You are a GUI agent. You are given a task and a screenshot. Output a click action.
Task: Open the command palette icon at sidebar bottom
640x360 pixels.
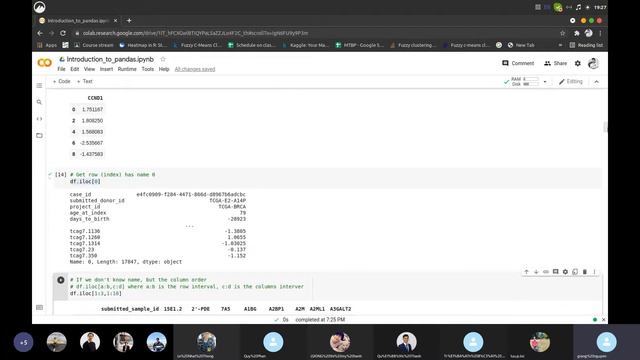[x=39, y=307]
